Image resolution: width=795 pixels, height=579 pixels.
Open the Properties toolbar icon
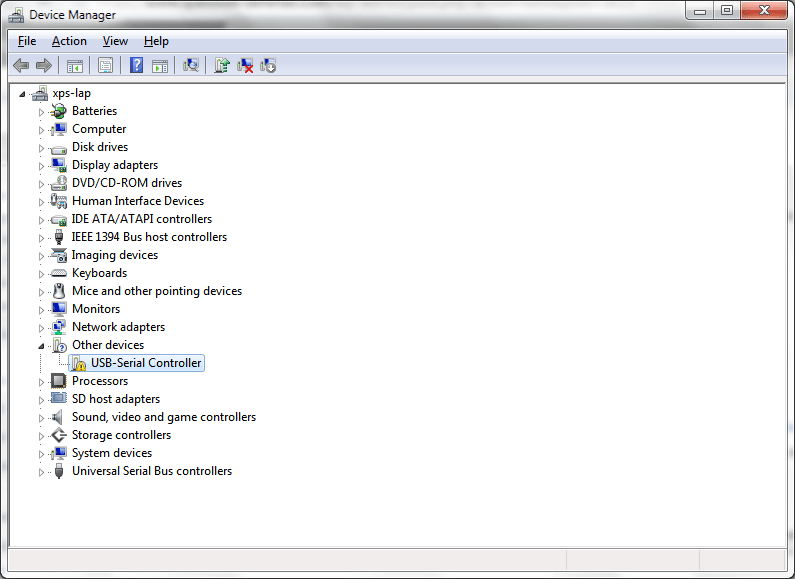pyautogui.click(x=105, y=65)
